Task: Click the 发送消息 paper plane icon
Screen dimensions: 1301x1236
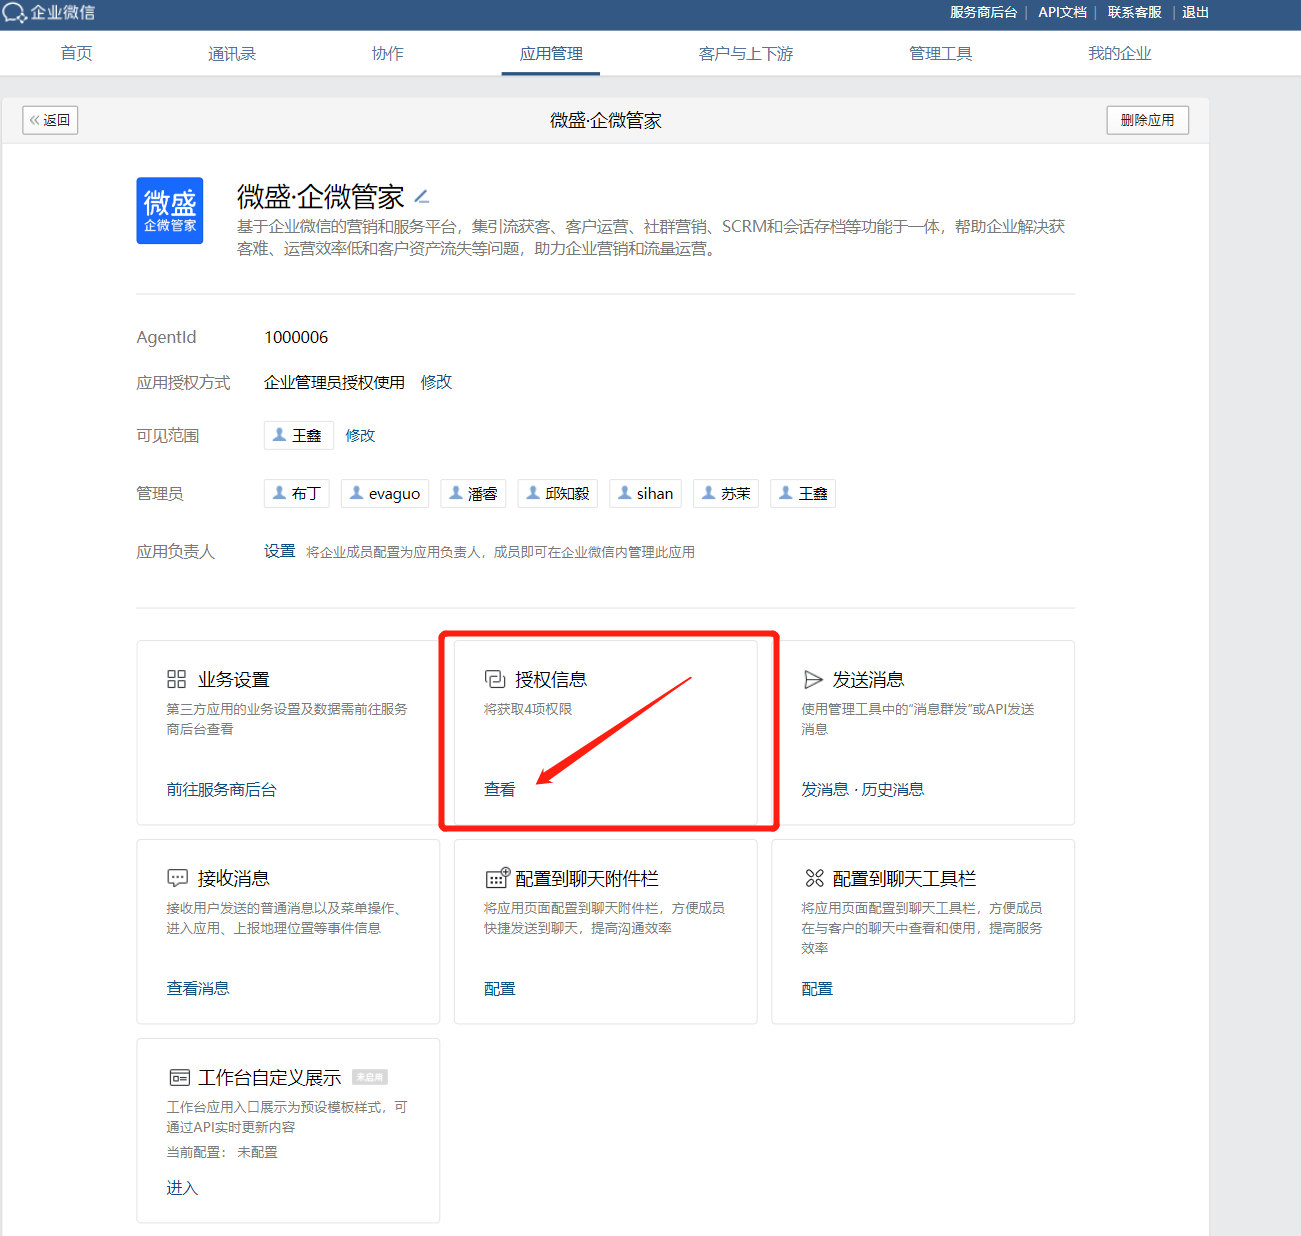Action: [813, 680]
